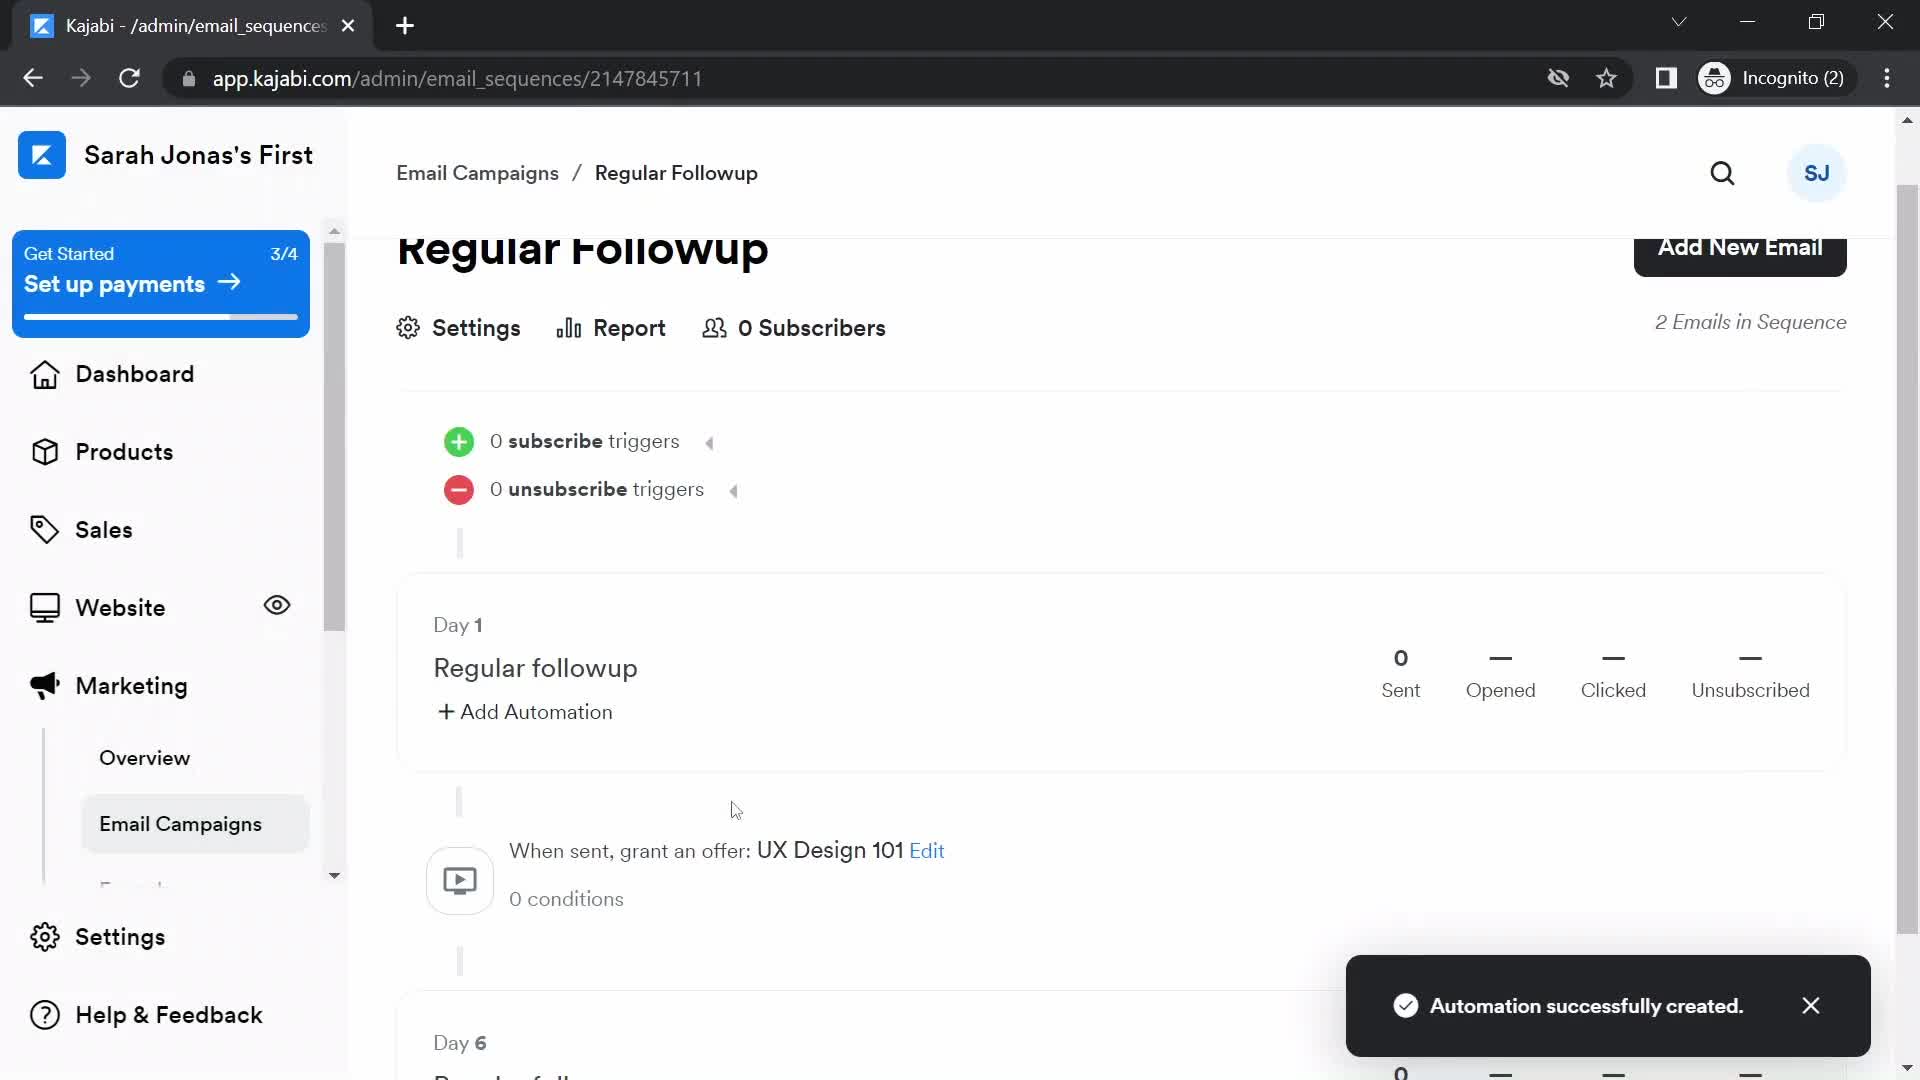Expand the subscribe triggers list
Screen dimensions: 1920x1080
(x=709, y=440)
